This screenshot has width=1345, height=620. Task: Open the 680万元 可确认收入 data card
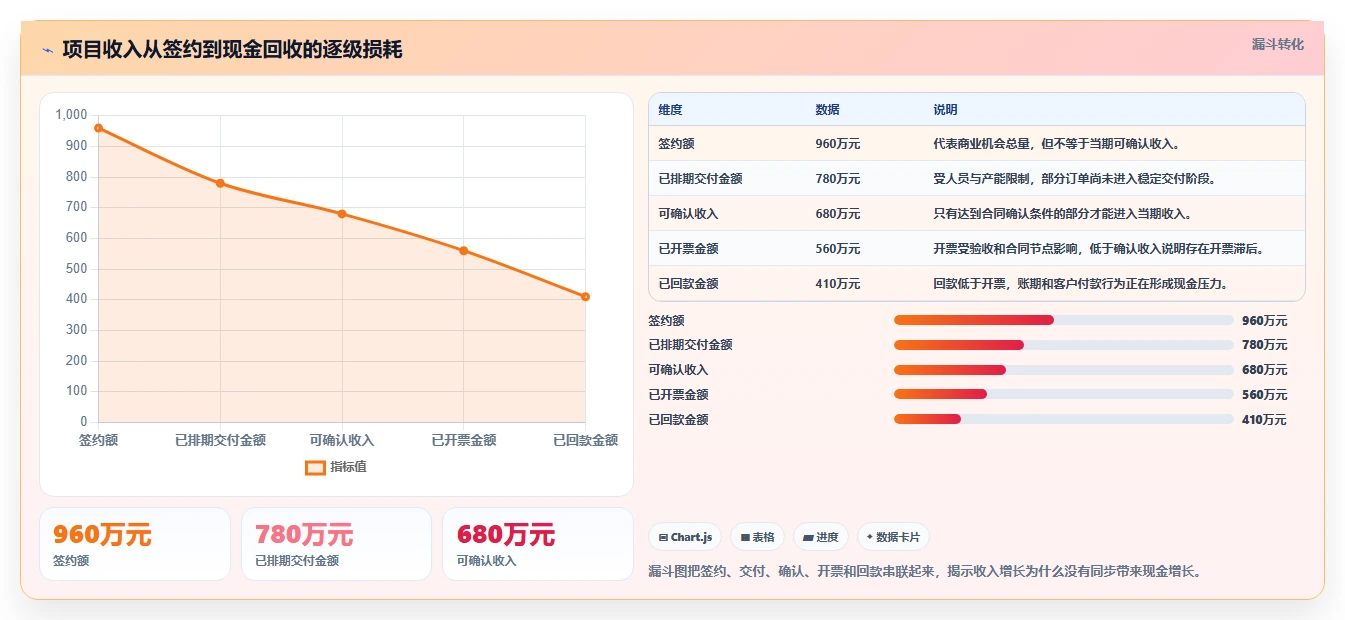point(538,544)
